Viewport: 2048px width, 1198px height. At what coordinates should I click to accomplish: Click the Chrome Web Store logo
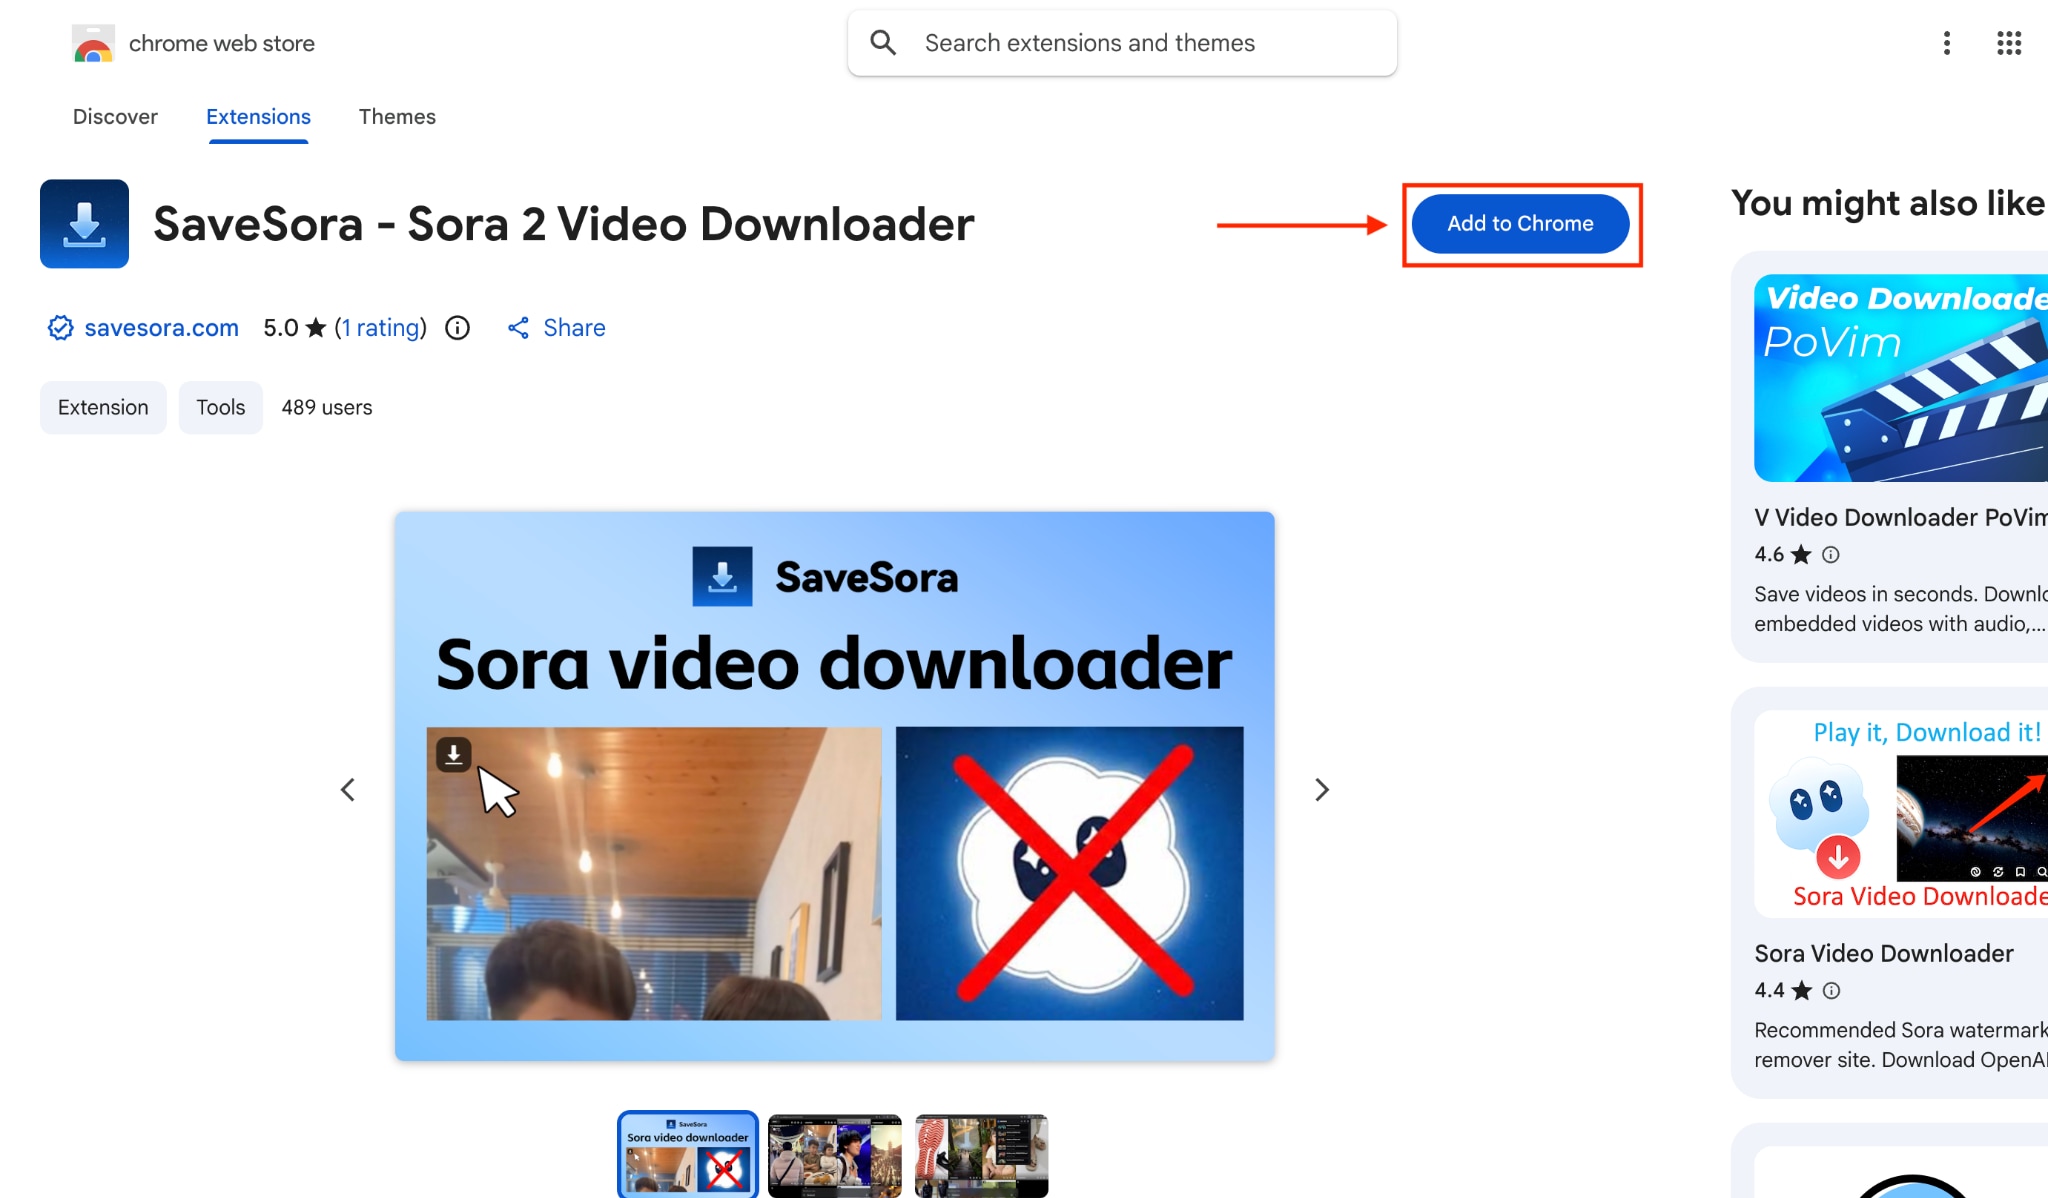point(93,43)
